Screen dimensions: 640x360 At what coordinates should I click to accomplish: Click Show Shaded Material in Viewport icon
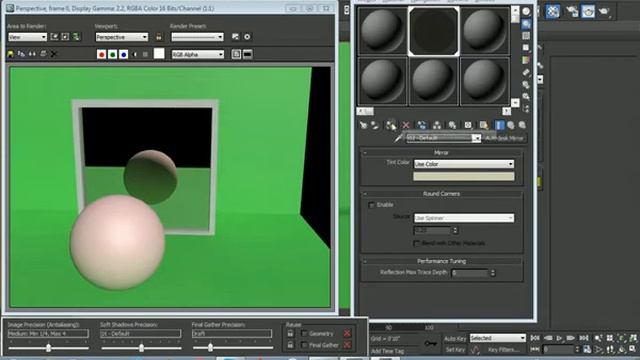pyautogui.click(x=484, y=125)
